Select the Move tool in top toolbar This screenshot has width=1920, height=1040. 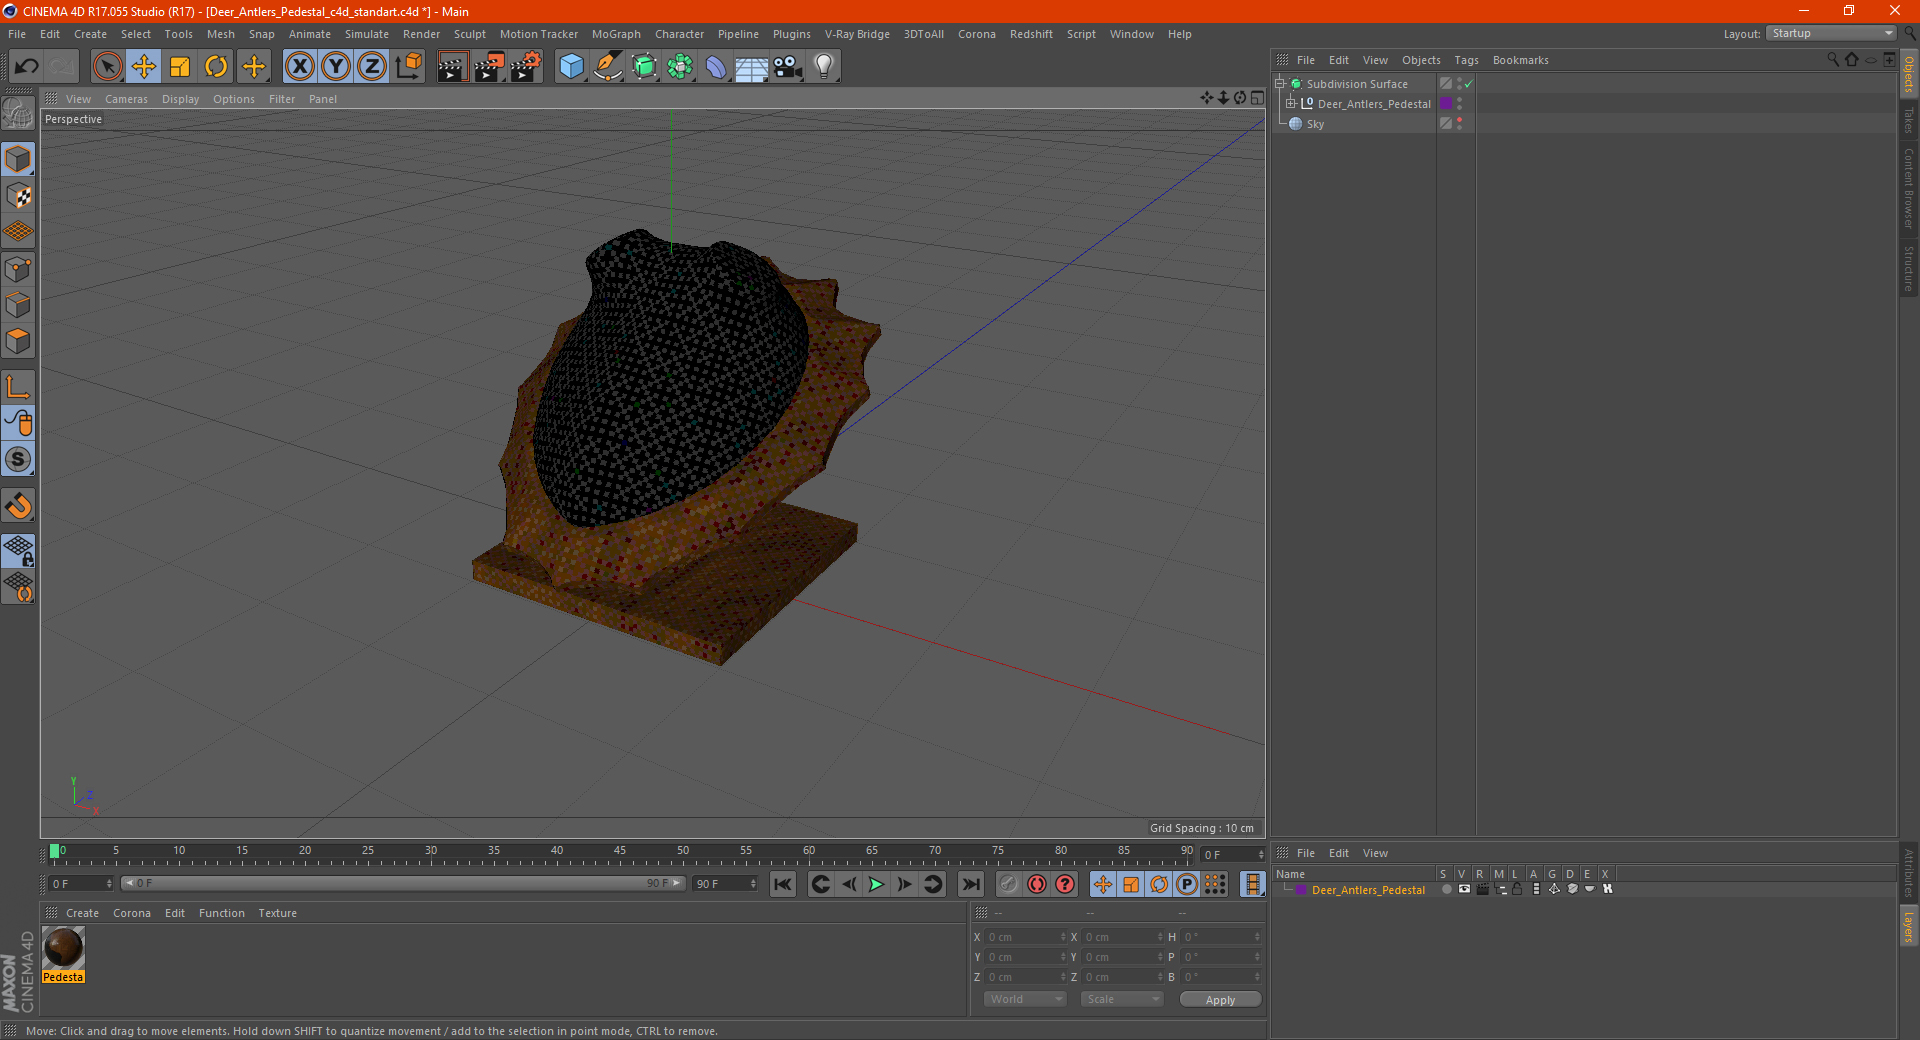[x=144, y=67]
